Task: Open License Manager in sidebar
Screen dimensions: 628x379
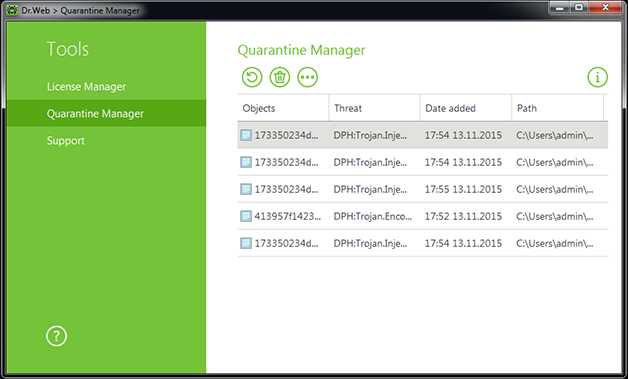Action: (86, 87)
